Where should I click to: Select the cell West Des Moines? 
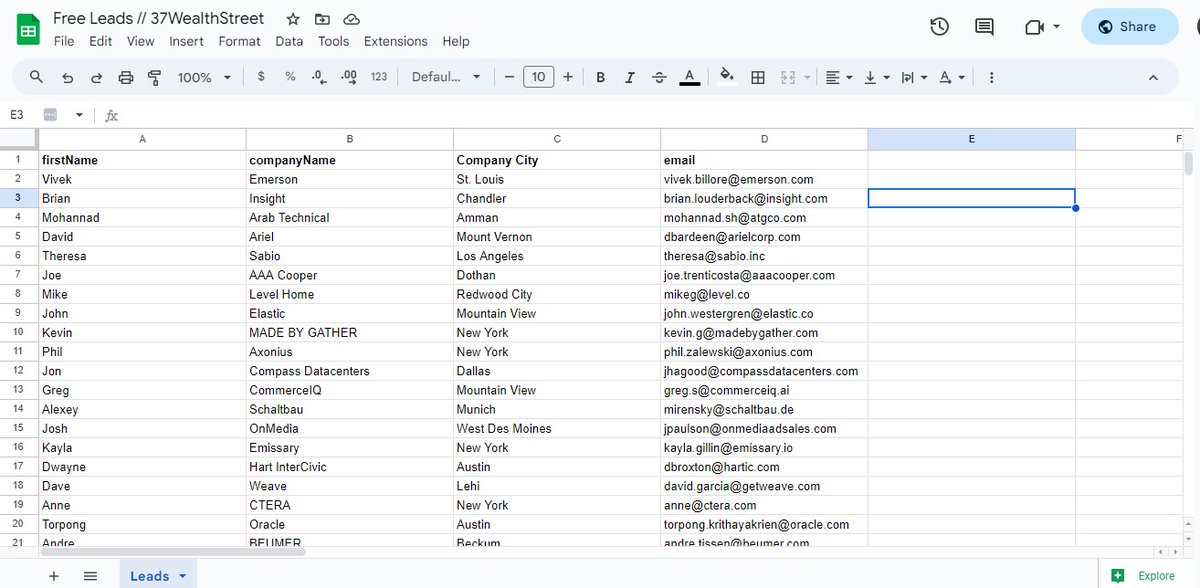[557, 429]
